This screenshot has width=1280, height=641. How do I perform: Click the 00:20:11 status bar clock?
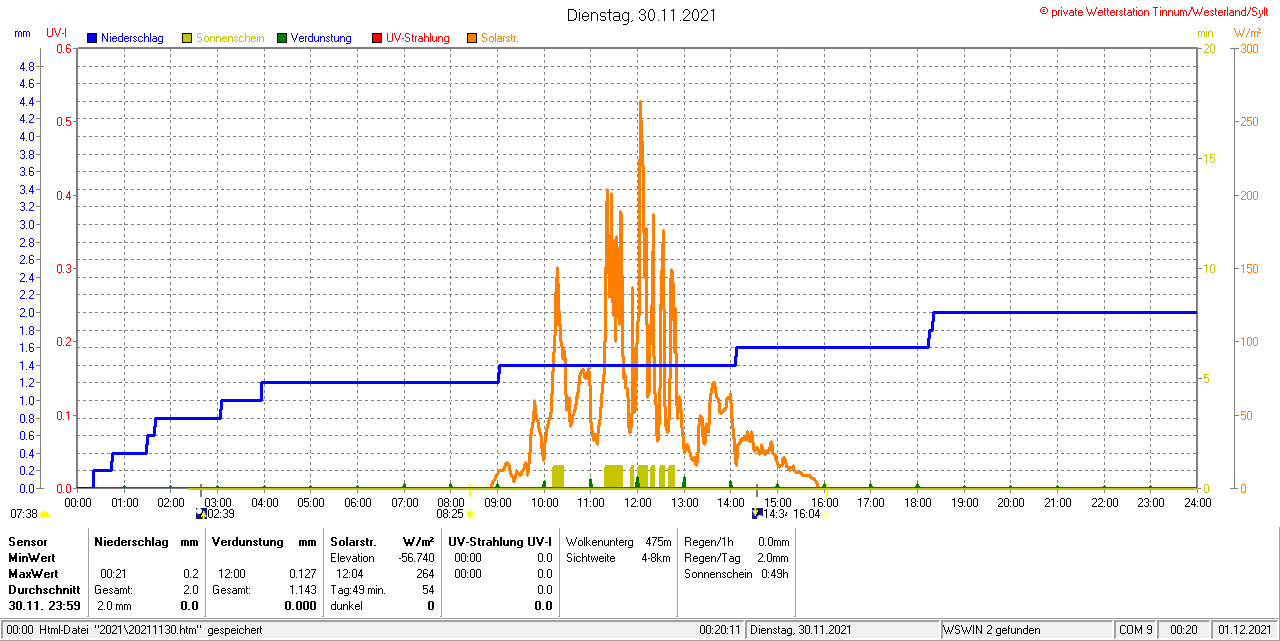(x=720, y=630)
